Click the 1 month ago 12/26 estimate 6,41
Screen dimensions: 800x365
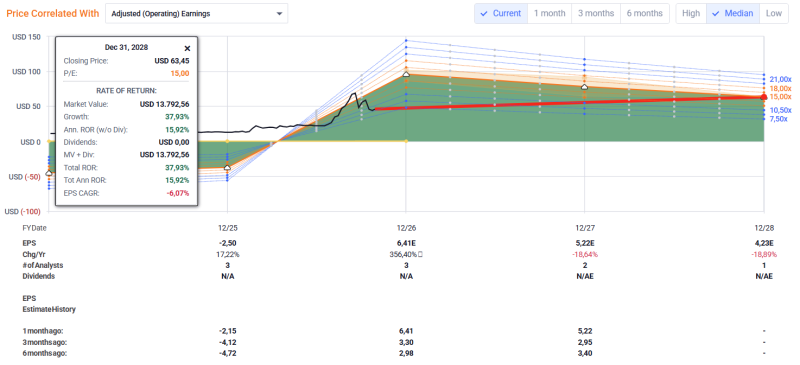[x=406, y=331]
